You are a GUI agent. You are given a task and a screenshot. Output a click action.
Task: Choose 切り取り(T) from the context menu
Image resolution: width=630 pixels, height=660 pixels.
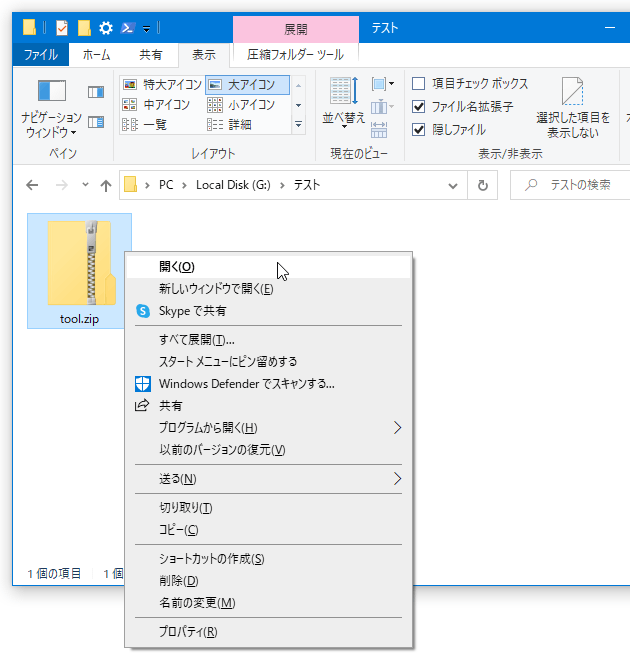[x=268, y=508]
